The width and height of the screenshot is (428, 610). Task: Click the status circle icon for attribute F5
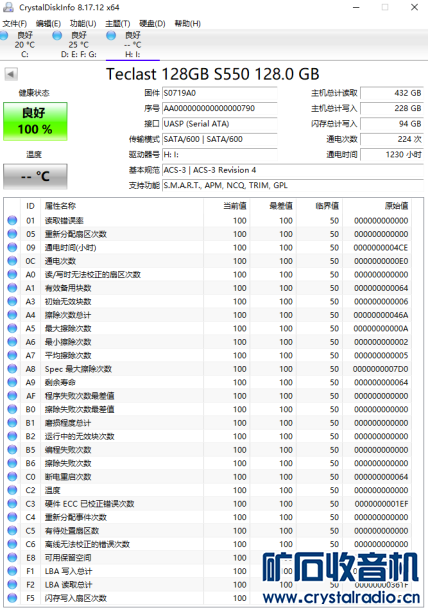pos(12,598)
